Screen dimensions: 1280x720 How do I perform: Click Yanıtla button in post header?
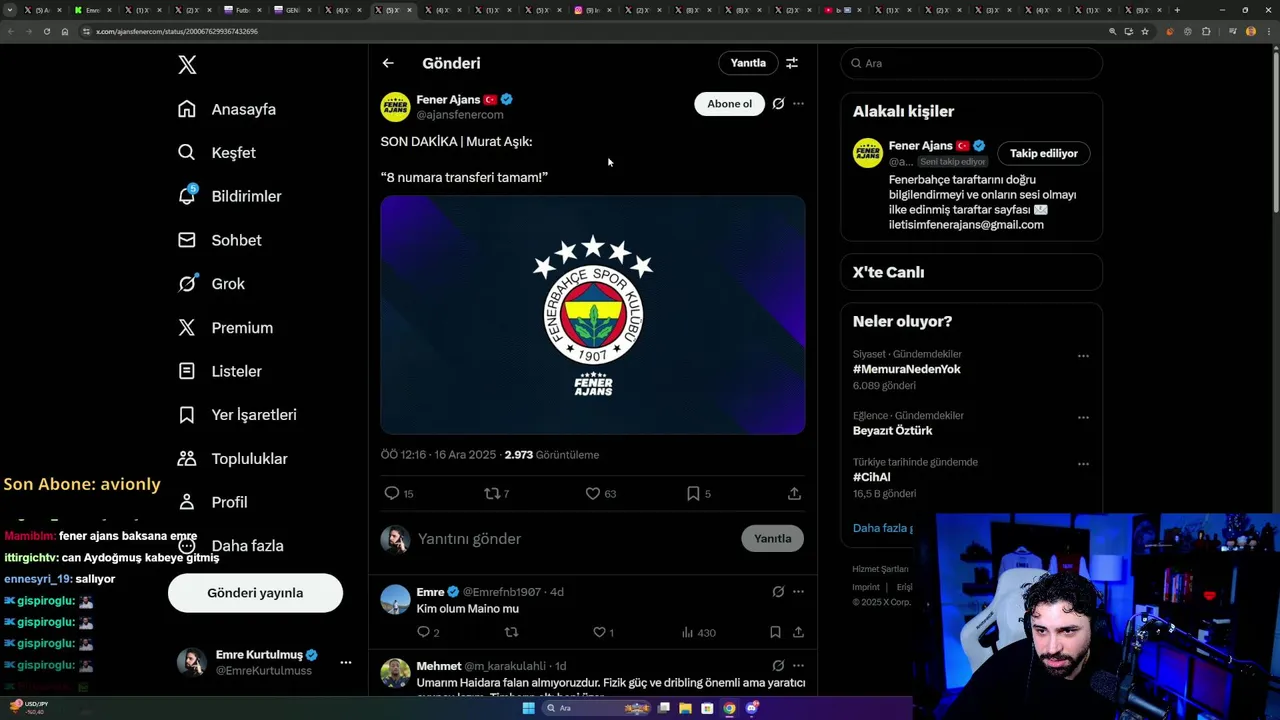(x=748, y=63)
